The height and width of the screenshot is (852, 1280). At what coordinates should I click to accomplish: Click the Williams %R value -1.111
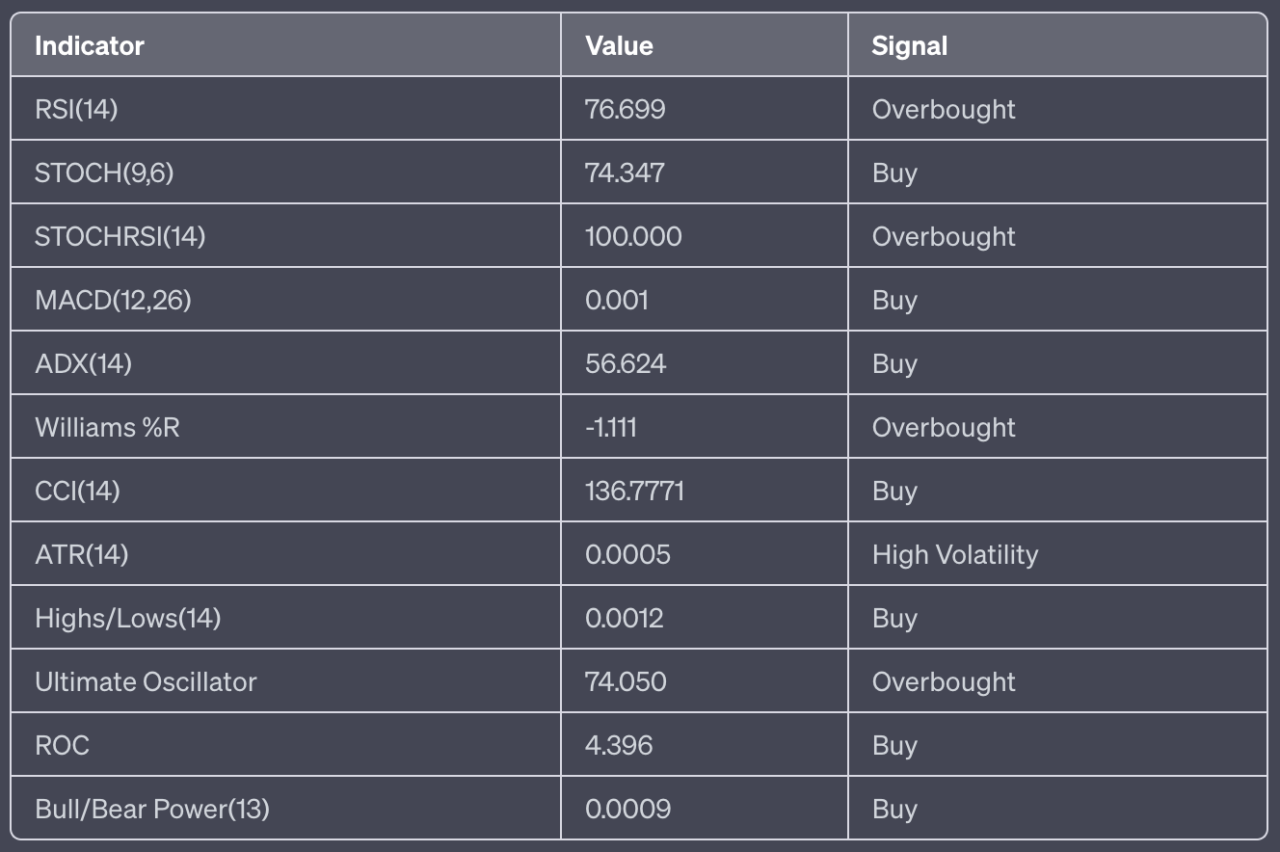tap(611, 428)
